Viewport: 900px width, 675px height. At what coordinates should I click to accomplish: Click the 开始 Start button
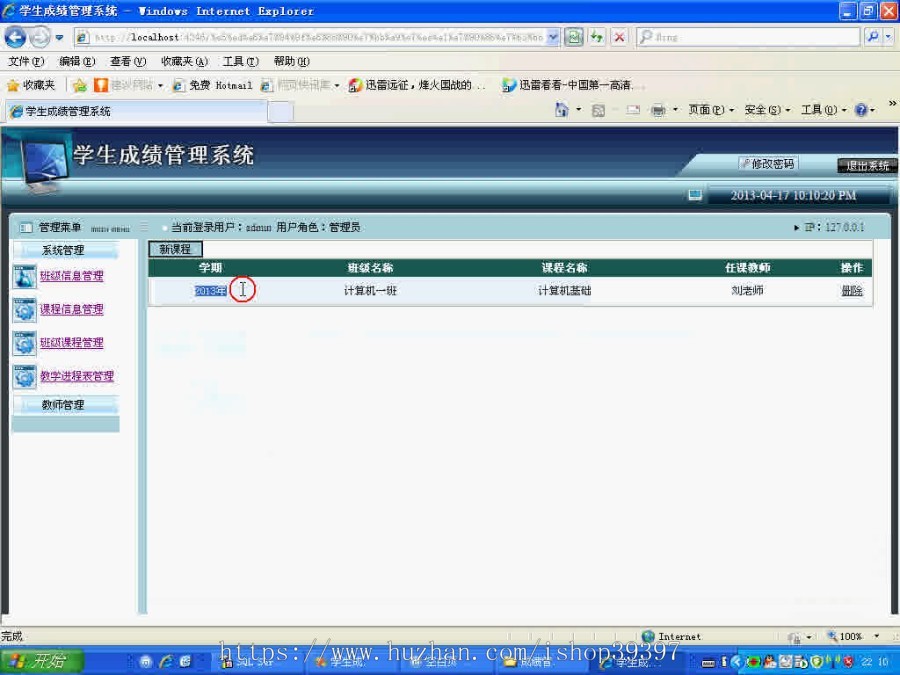click(x=42, y=661)
